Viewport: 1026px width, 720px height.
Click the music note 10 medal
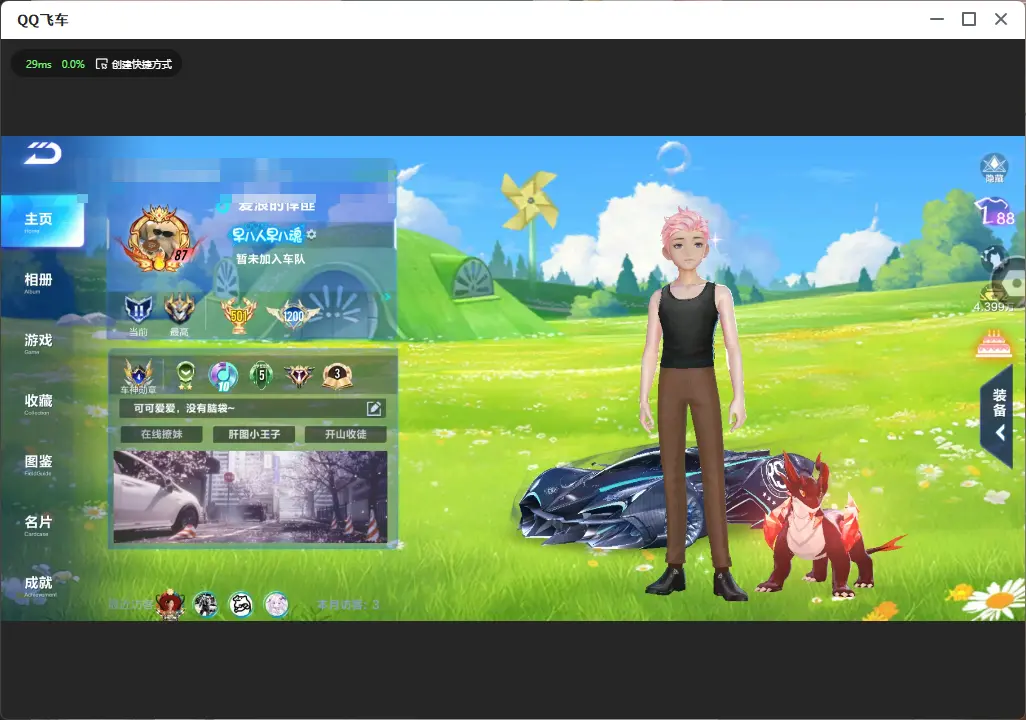[222, 376]
